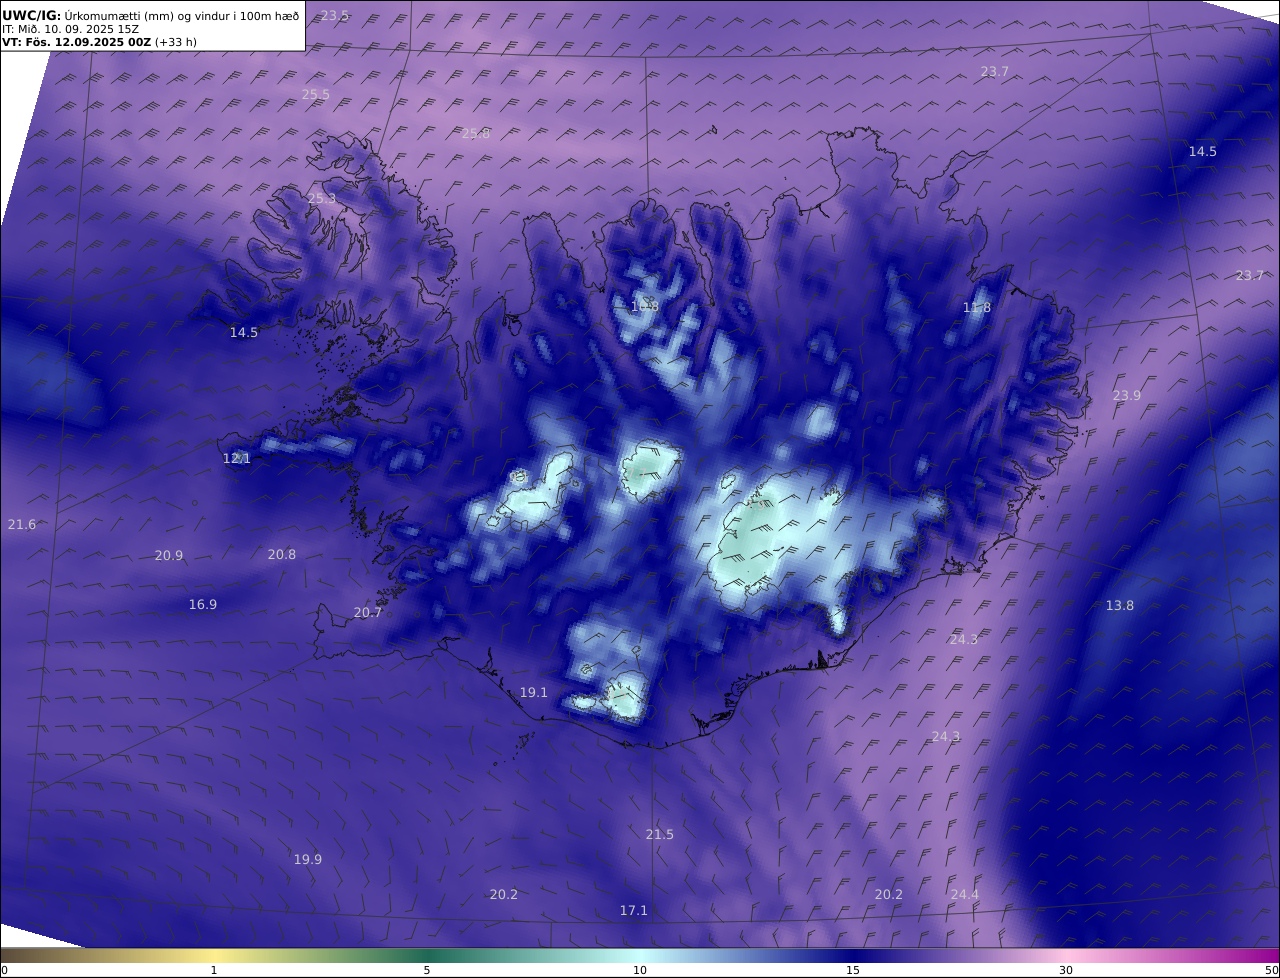The image size is (1280, 978).
Task: Click the 19.9 value label
Action: 308,860
